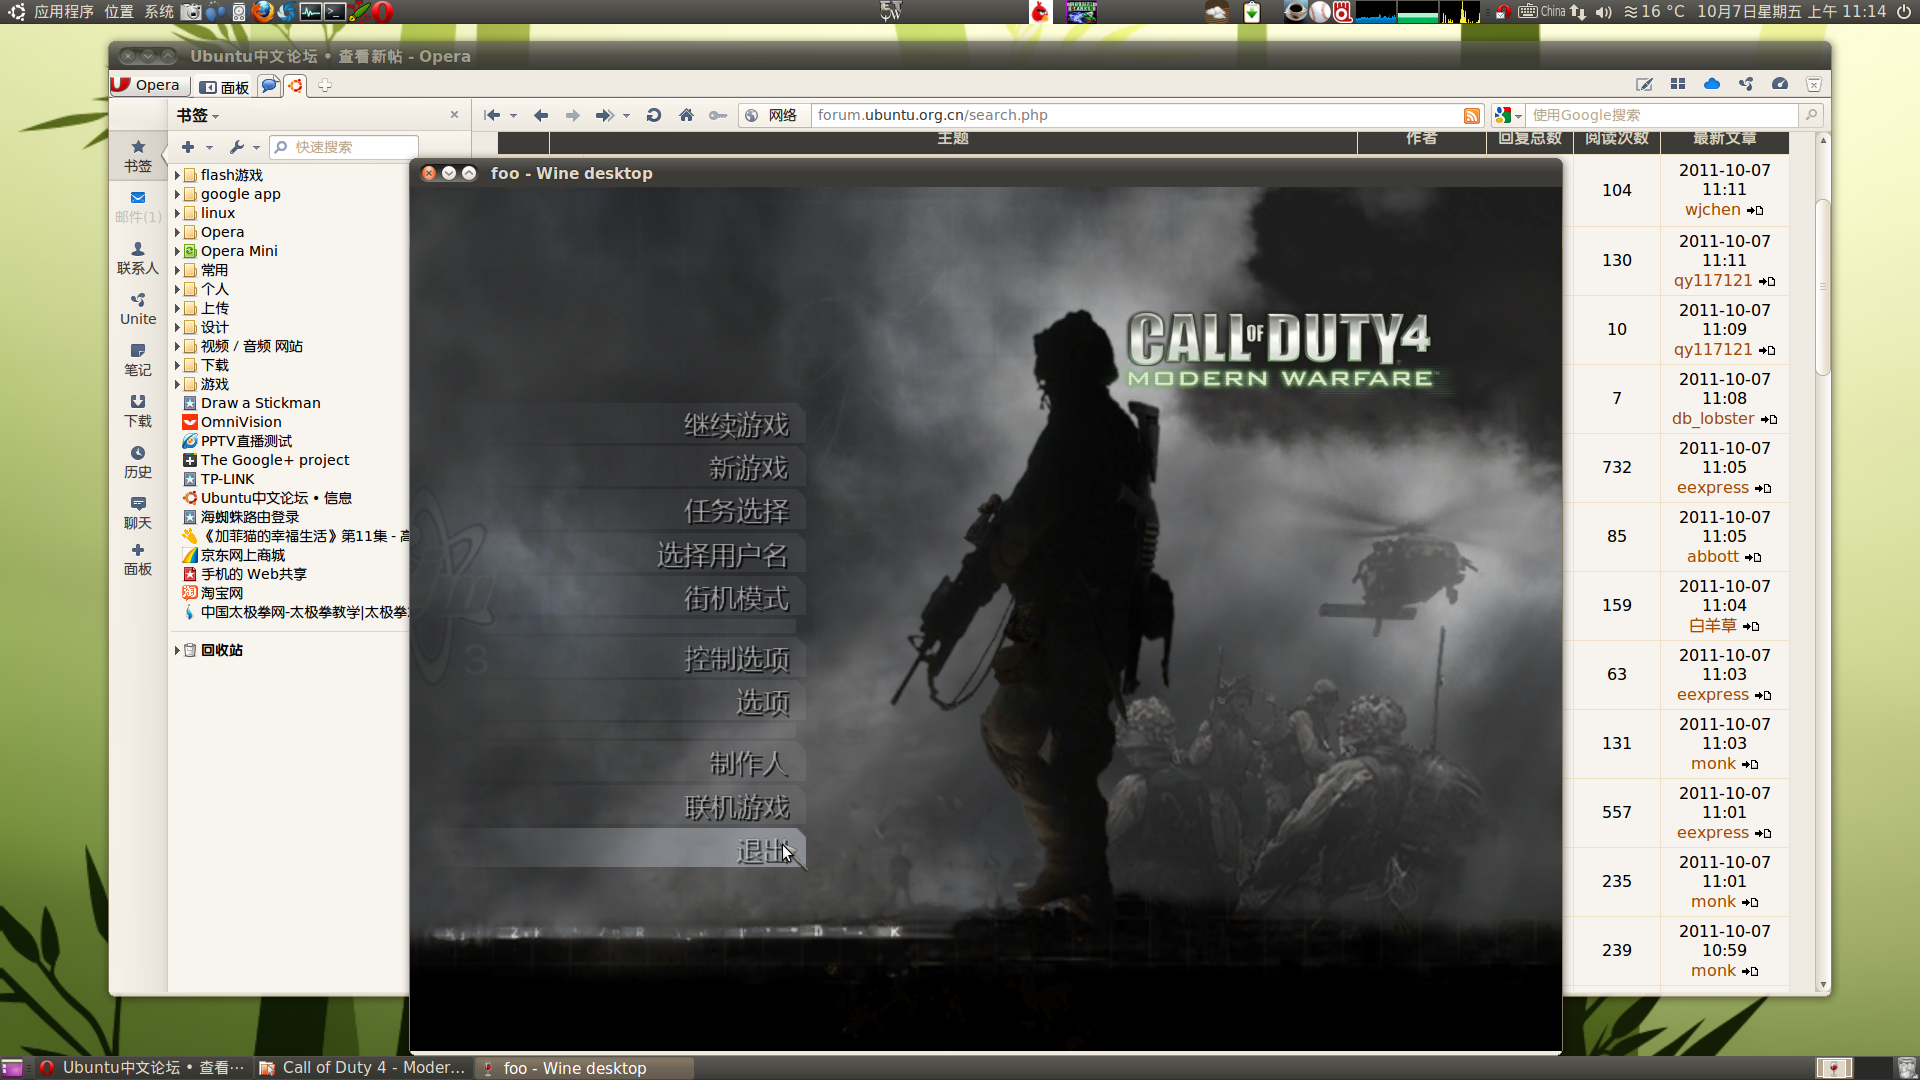This screenshot has height=1080, width=1920.
Task: Open Notes (笔记) panel
Action: [x=138, y=359]
